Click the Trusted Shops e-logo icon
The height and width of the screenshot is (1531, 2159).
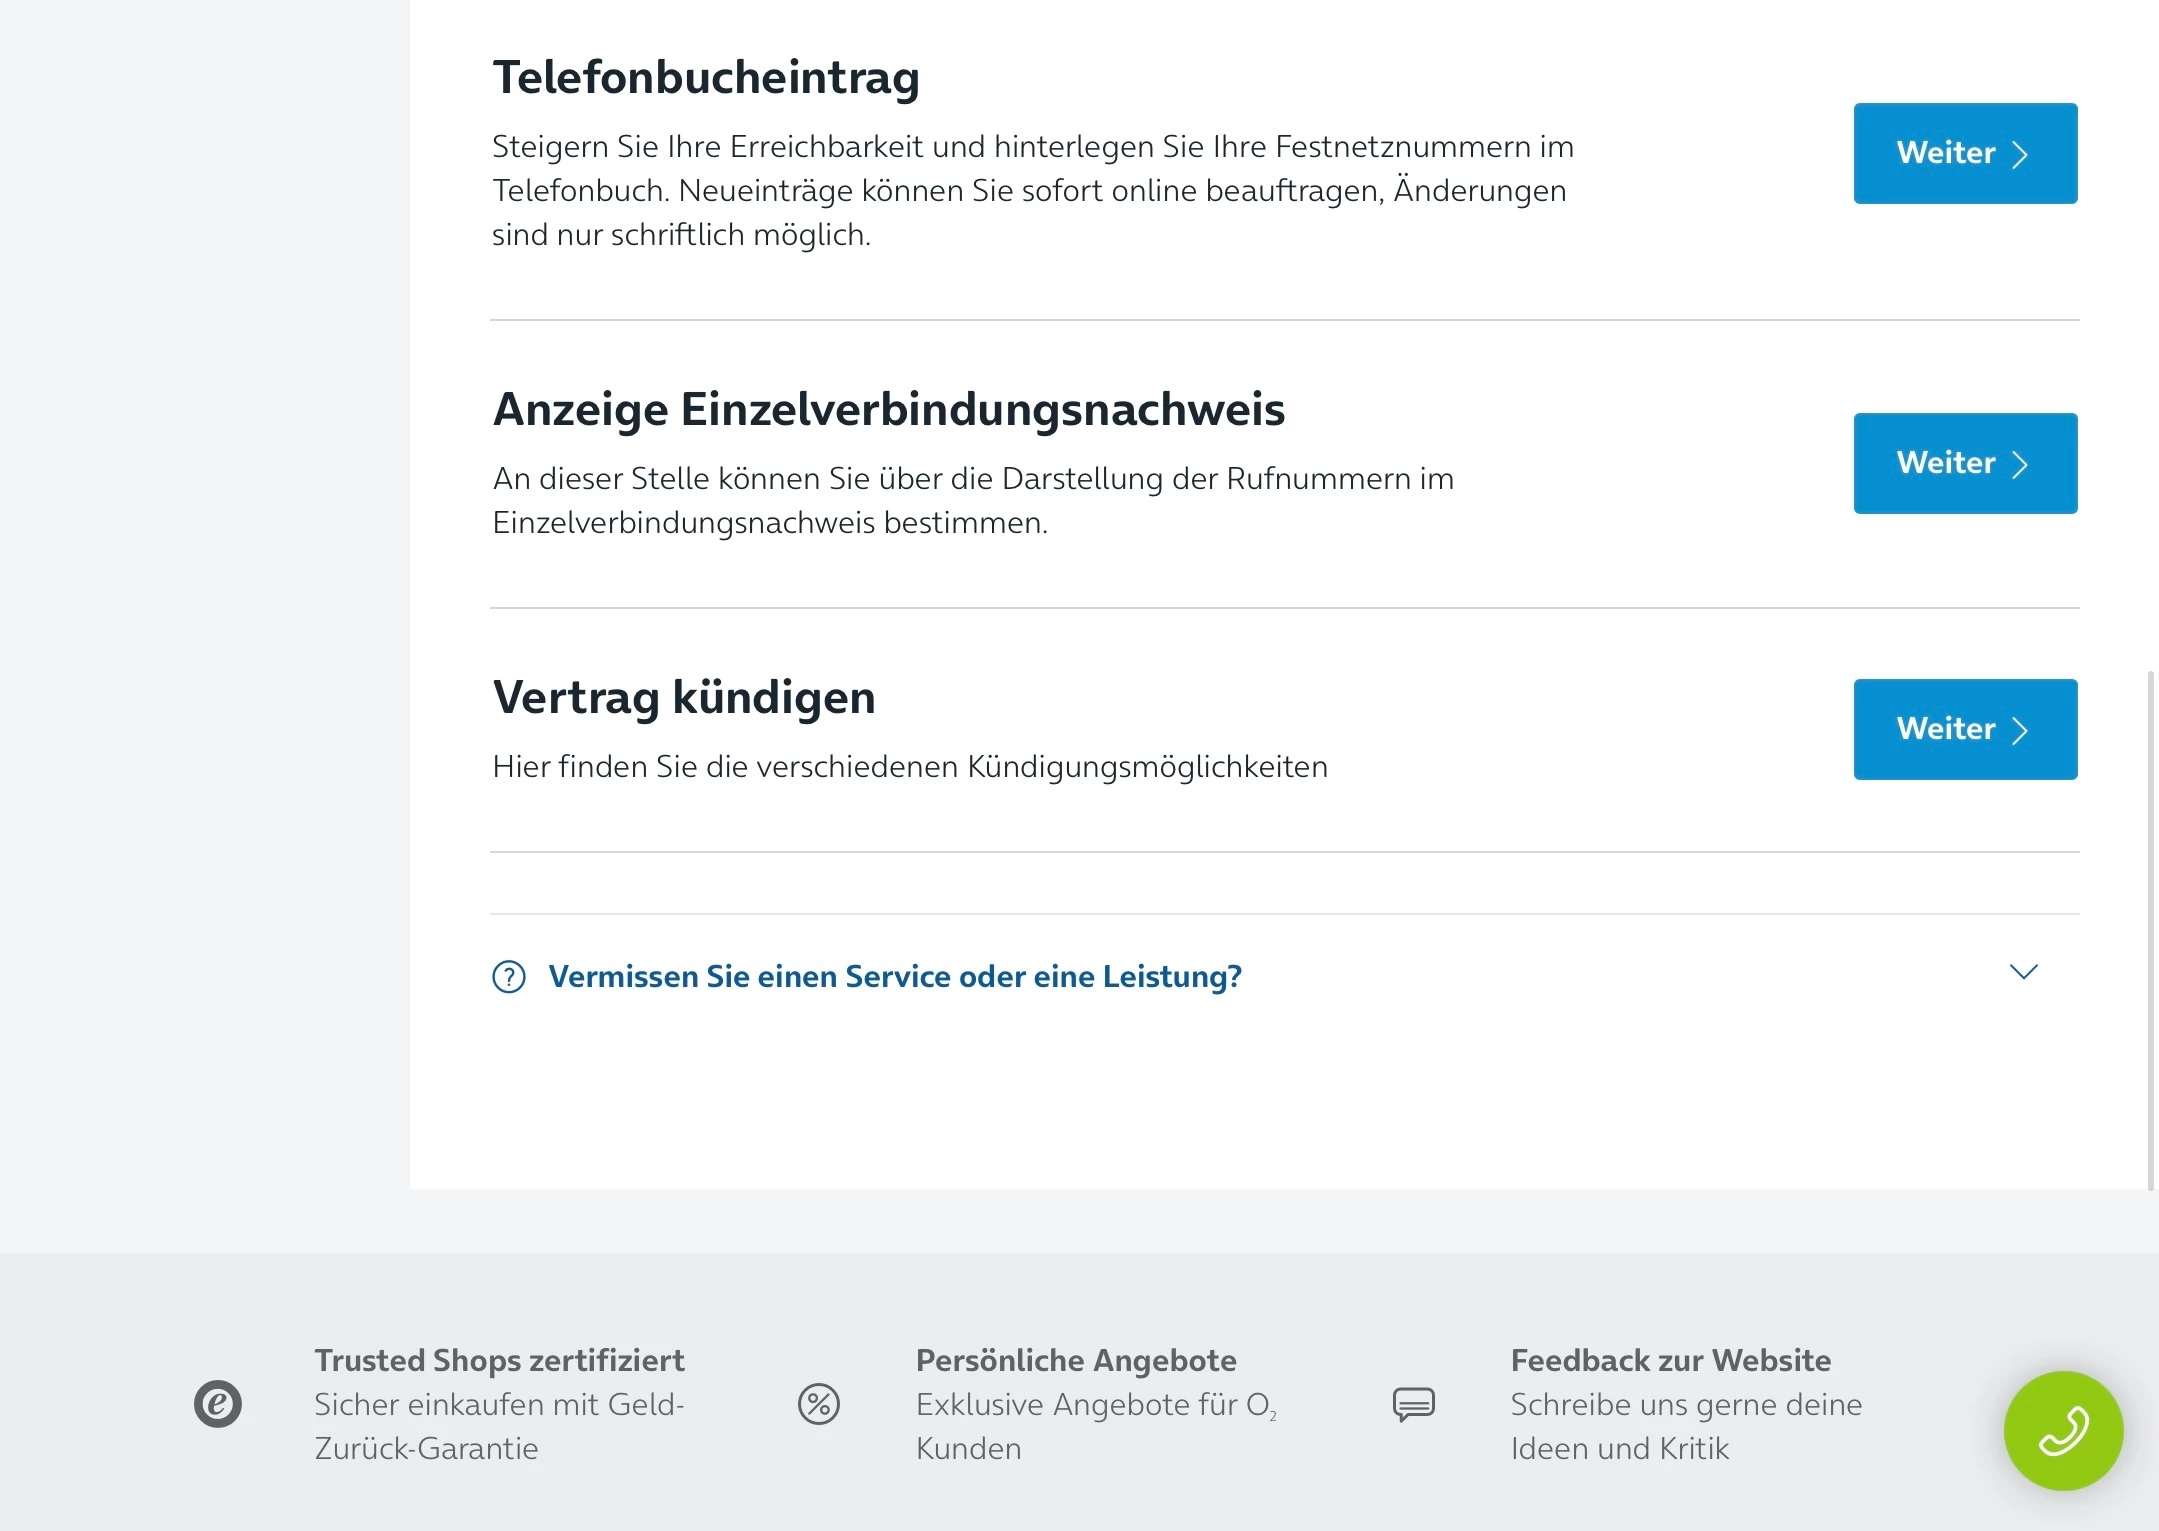(218, 1404)
